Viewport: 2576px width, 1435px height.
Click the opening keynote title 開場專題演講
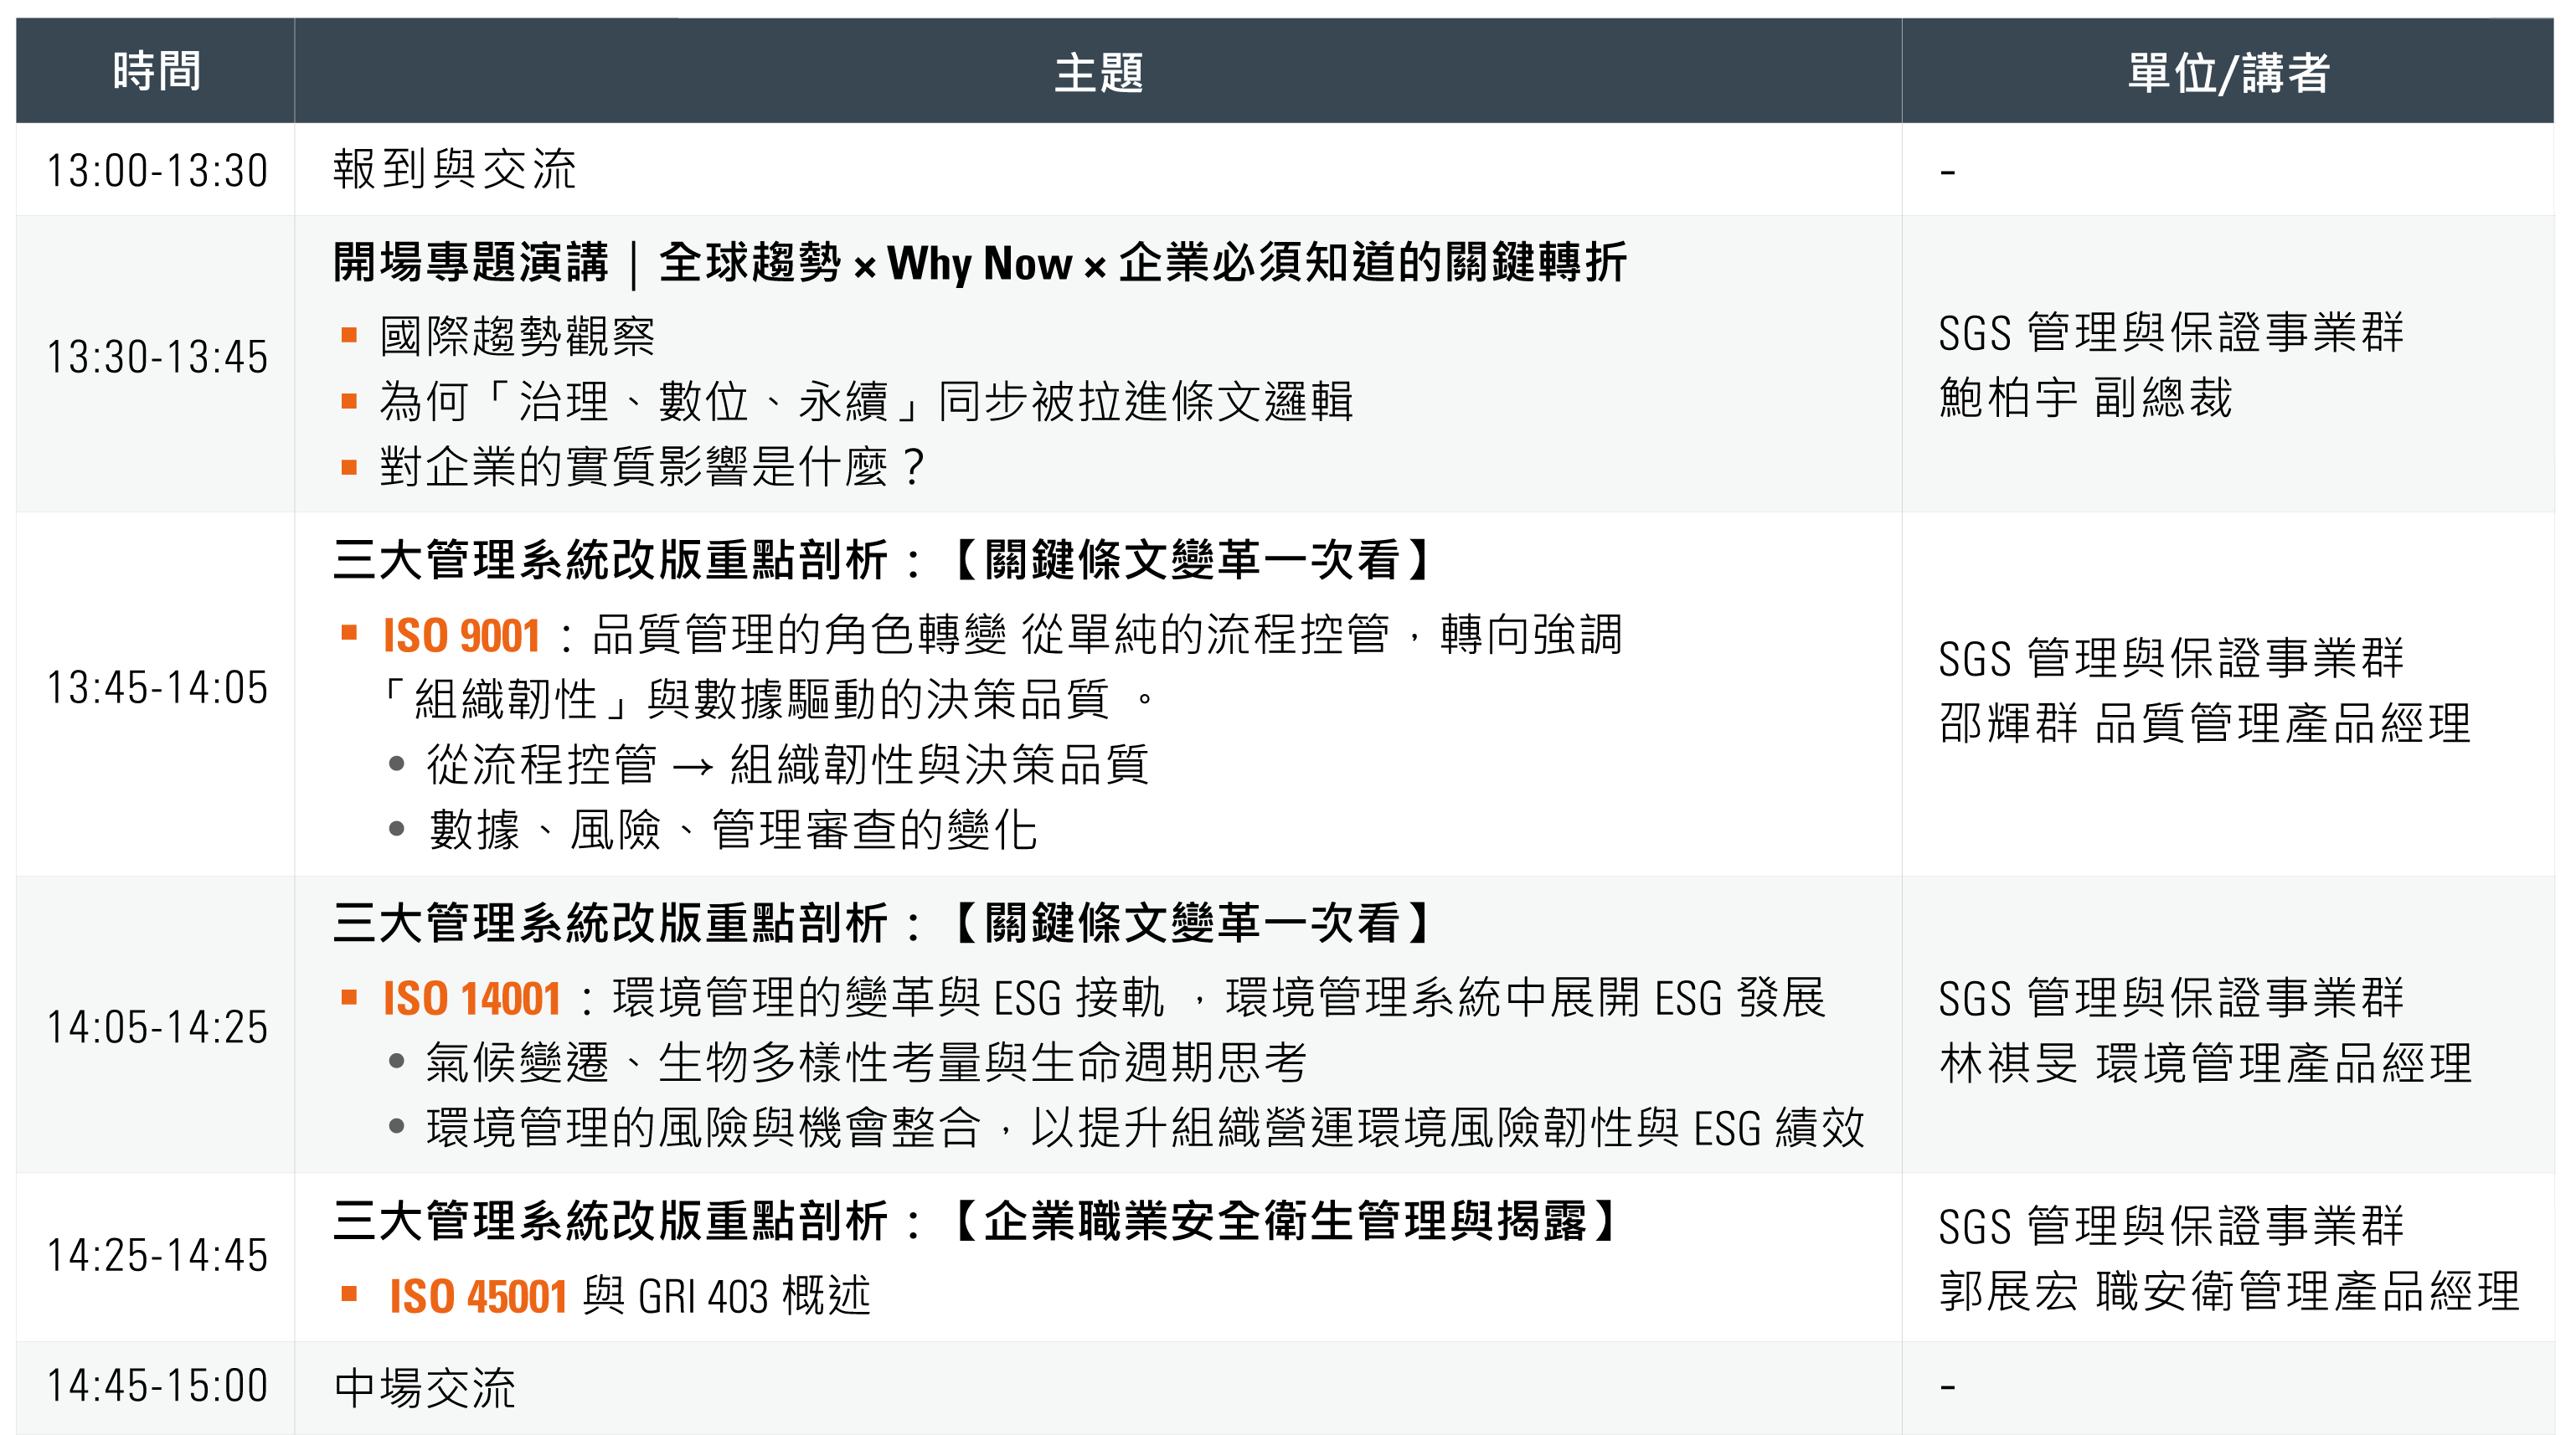coord(470,263)
